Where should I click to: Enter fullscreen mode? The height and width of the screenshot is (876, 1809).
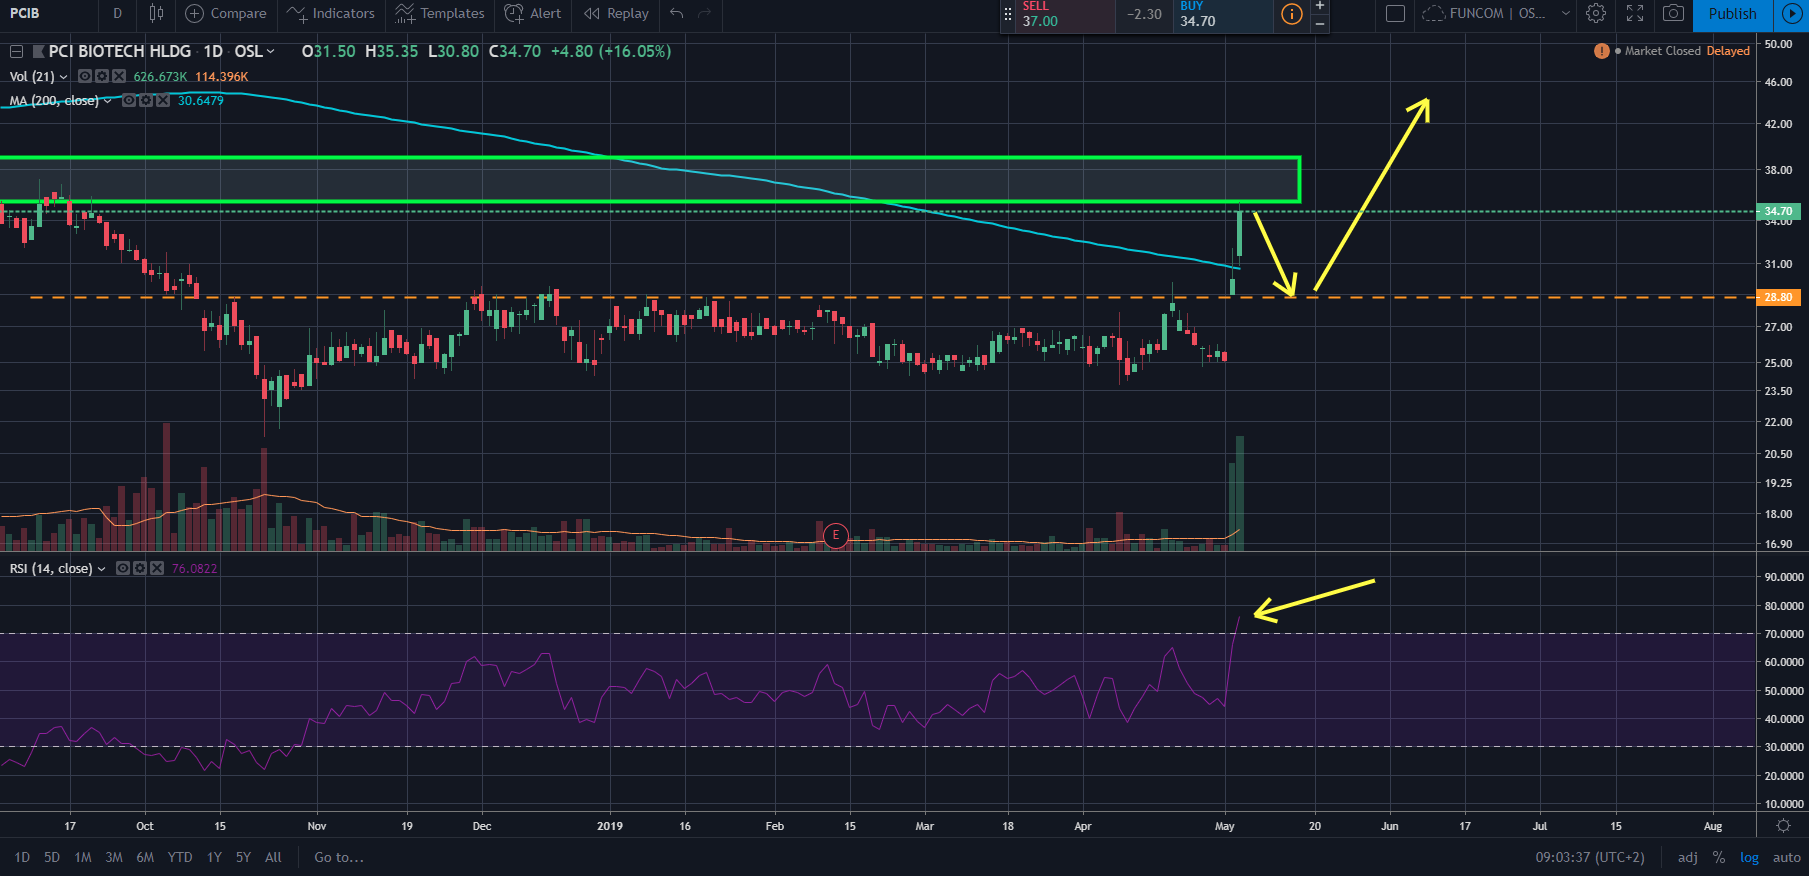pyautogui.click(x=1635, y=13)
